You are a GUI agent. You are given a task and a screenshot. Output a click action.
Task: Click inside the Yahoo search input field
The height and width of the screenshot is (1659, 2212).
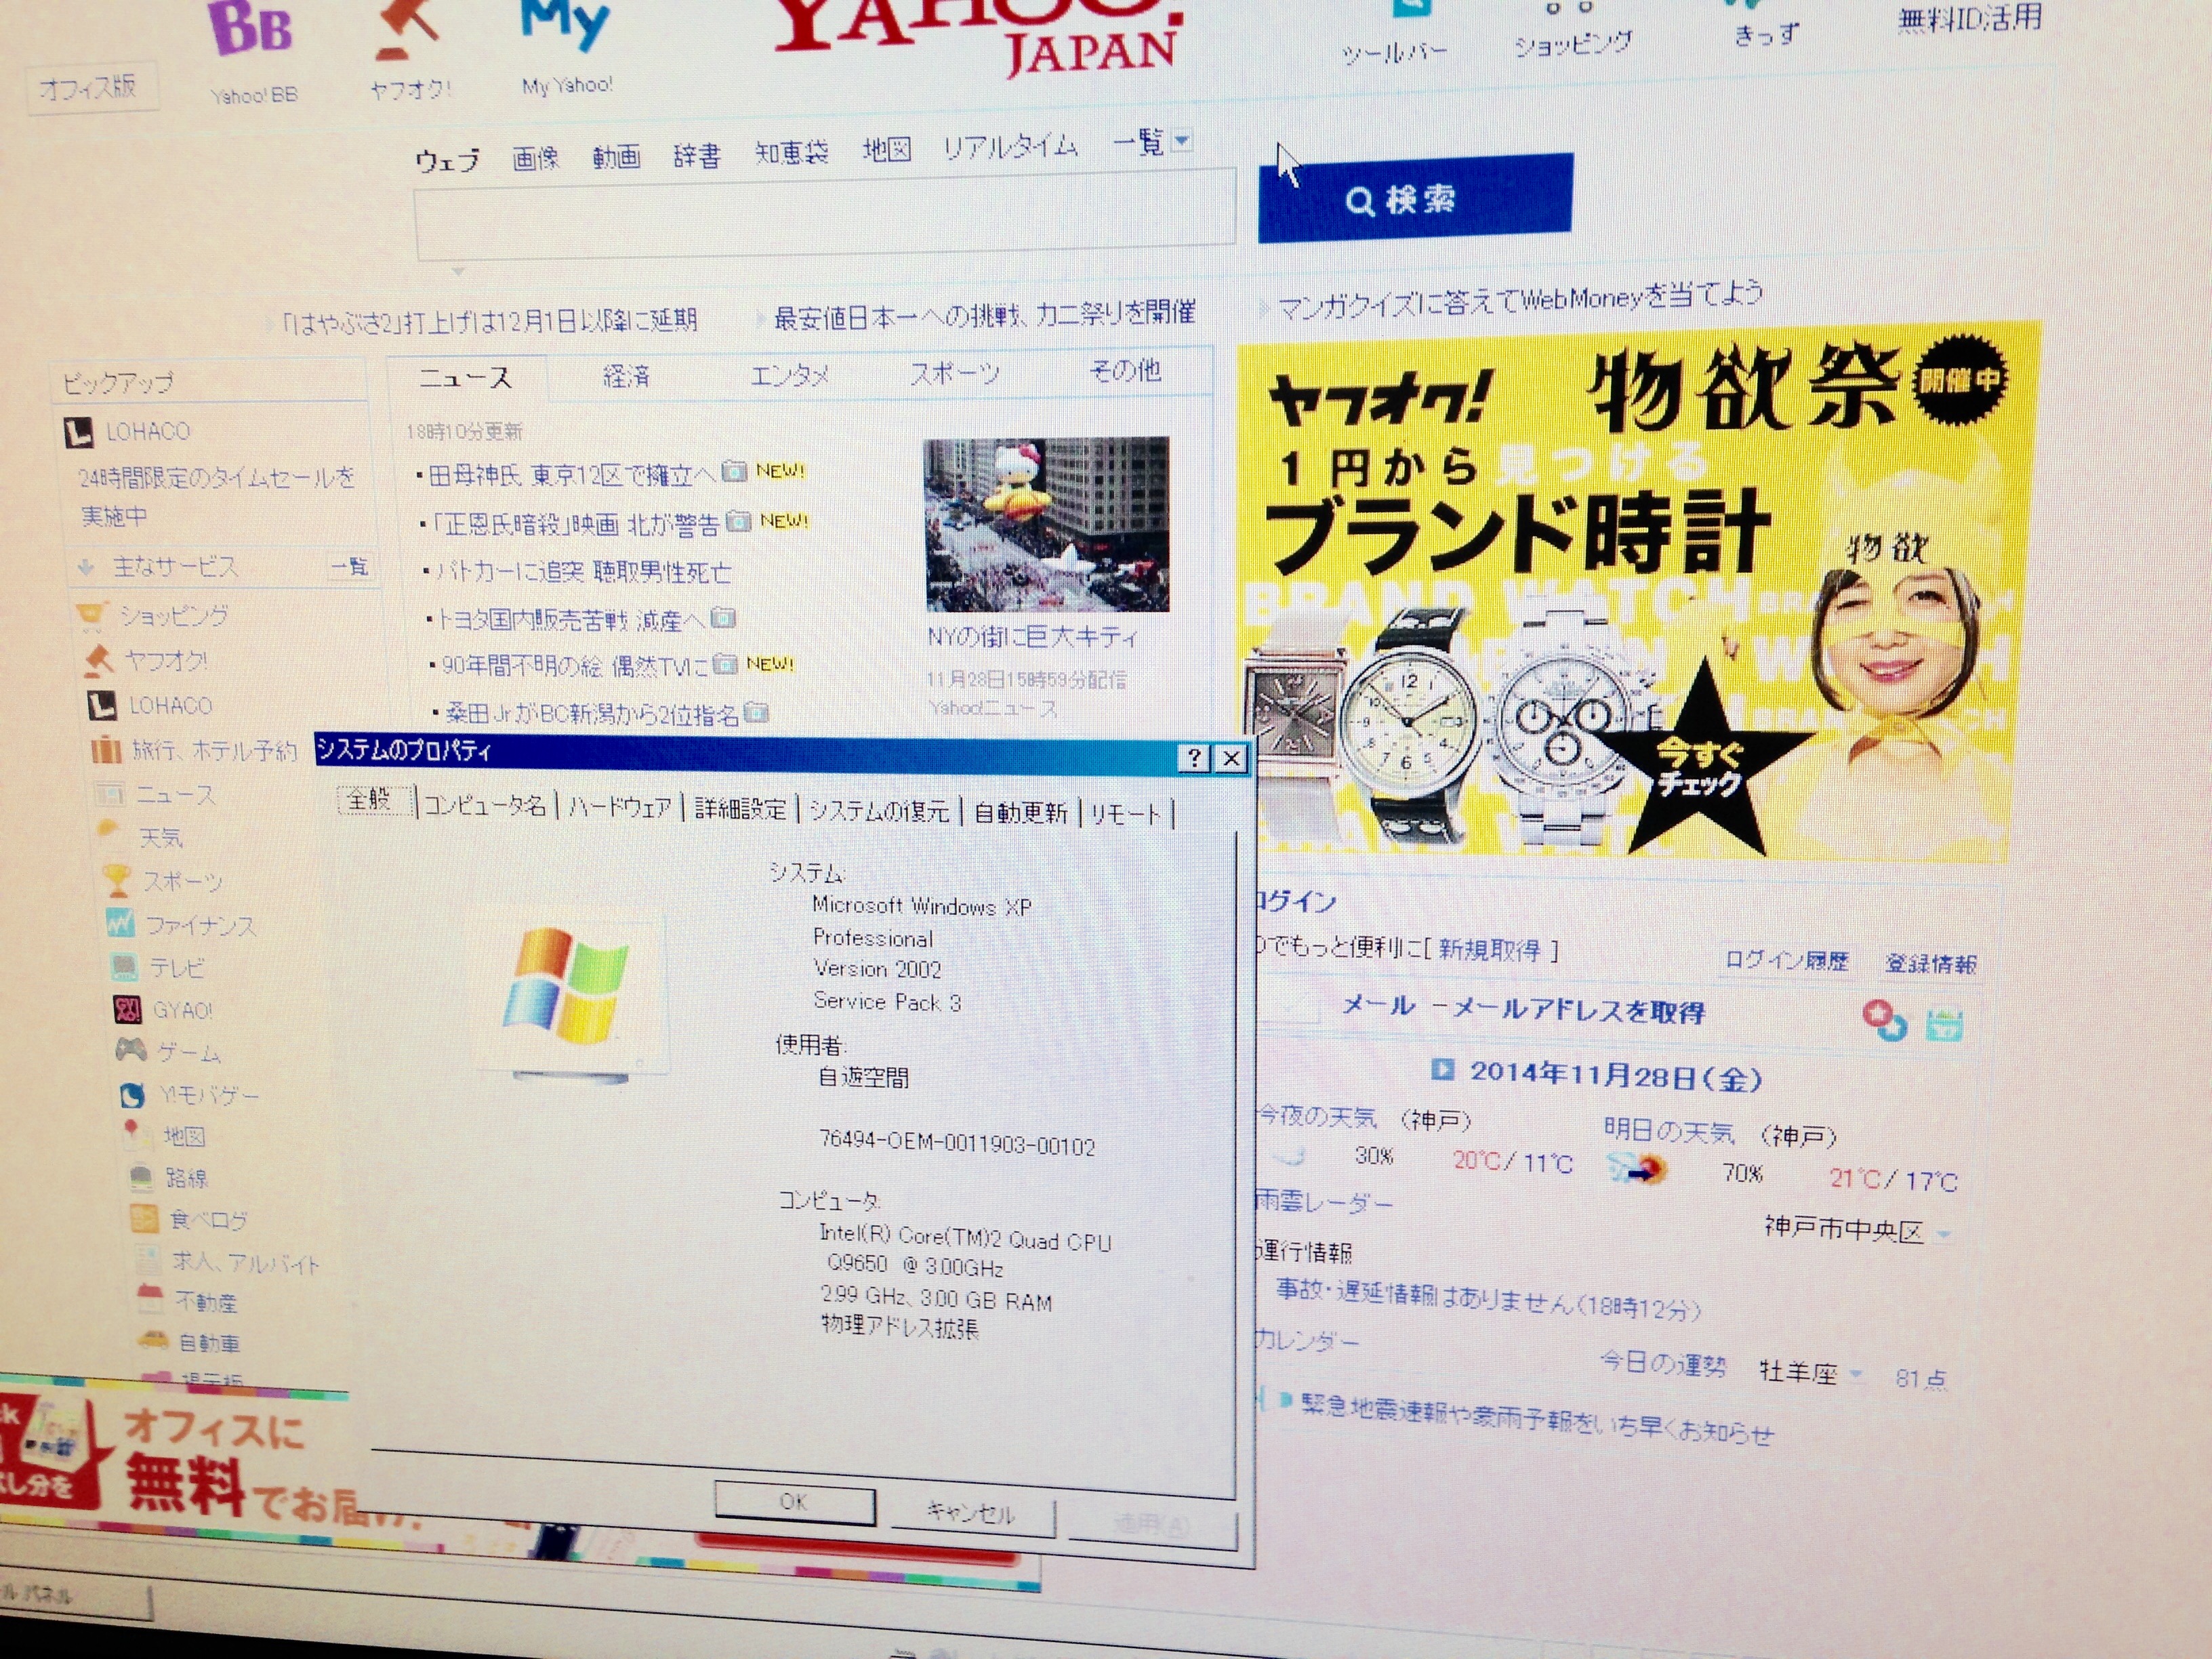tap(826, 216)
